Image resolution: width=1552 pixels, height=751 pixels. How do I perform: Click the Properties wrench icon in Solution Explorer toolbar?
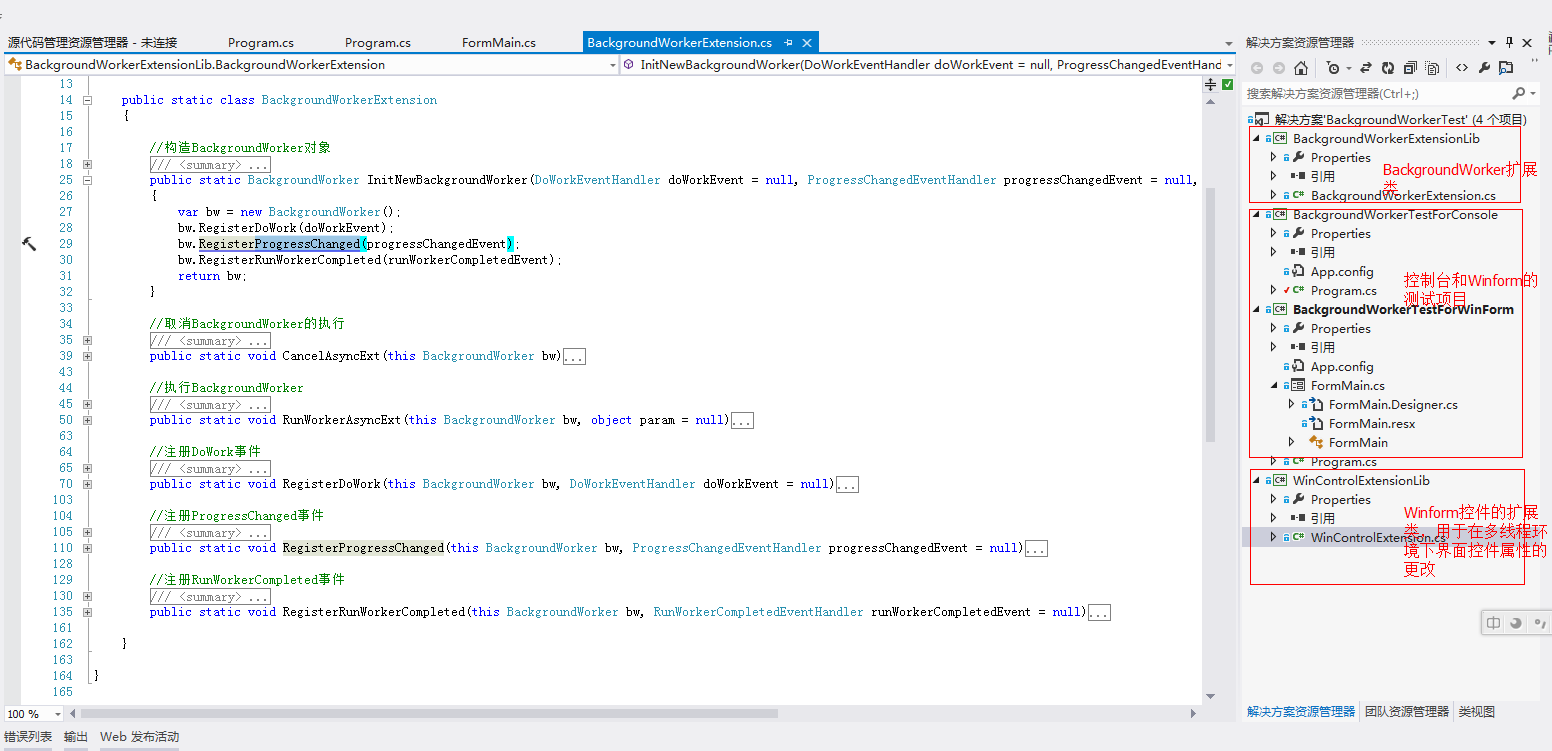pos(1484,68)
